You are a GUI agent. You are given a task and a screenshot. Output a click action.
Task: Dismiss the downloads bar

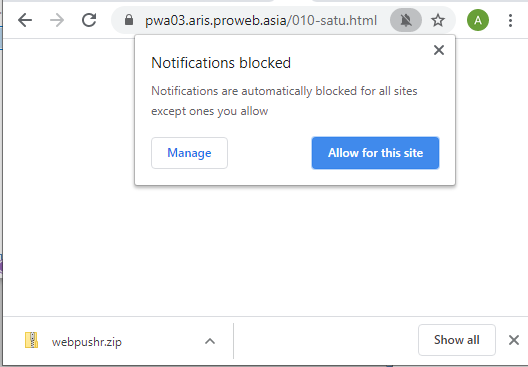[x=514, y=340]
